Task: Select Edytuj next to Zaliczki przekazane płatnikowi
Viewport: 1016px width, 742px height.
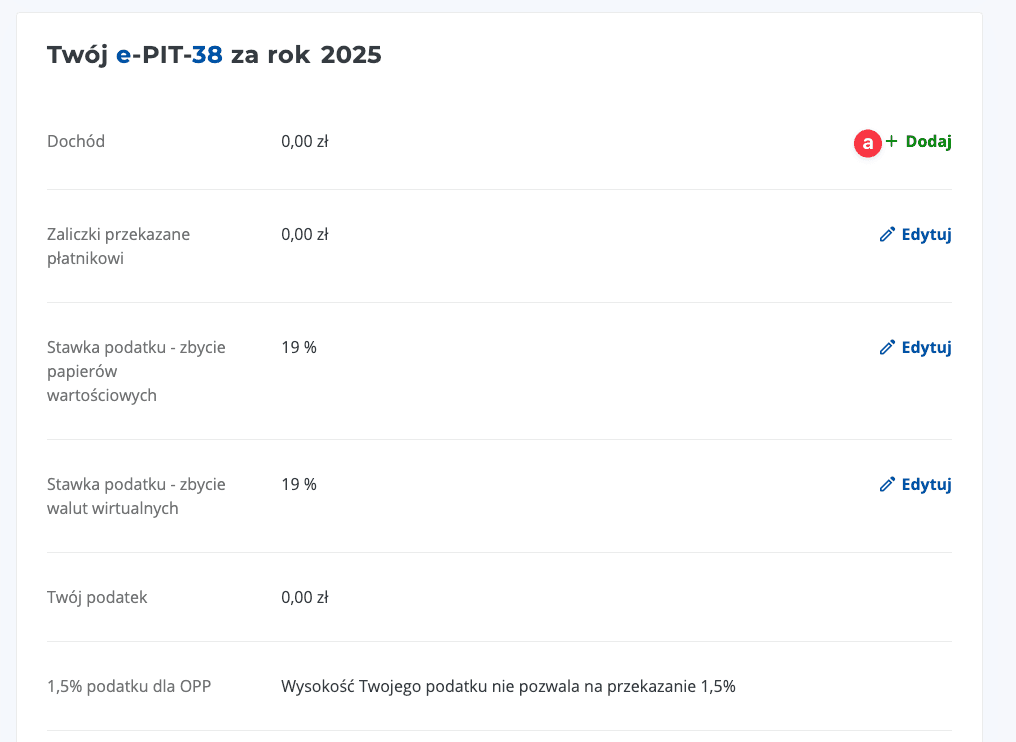Action: tap(925, 233)
